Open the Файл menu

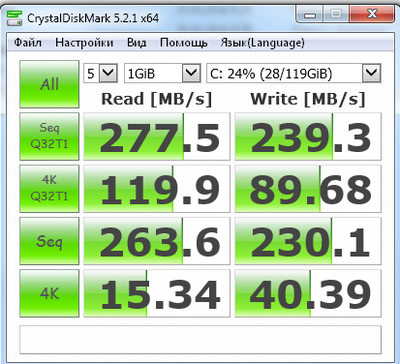tap(28, 43)
